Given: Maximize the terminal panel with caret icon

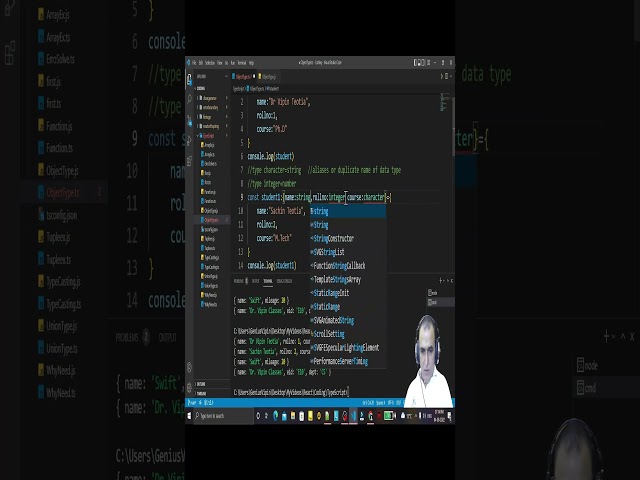Looking at the screenshot, I should click(448, 280).
